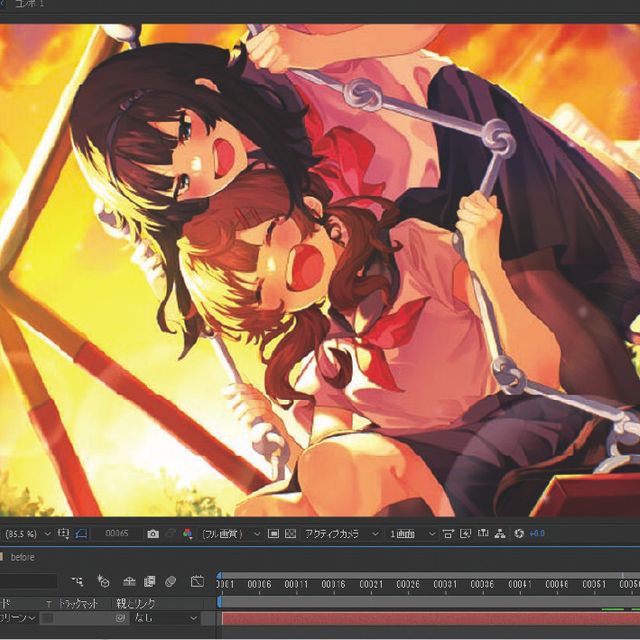Open the graph editor icon
Viewport: 640px width, 640px height.
(197, 581)
